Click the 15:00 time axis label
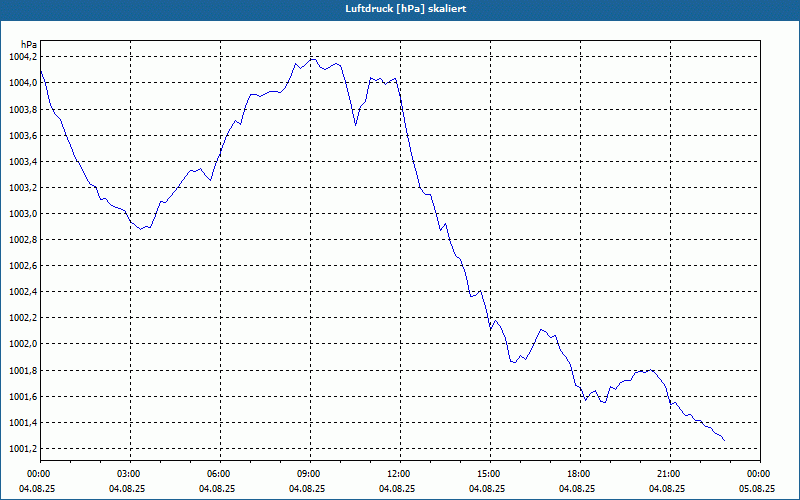 tap(490, 474)
